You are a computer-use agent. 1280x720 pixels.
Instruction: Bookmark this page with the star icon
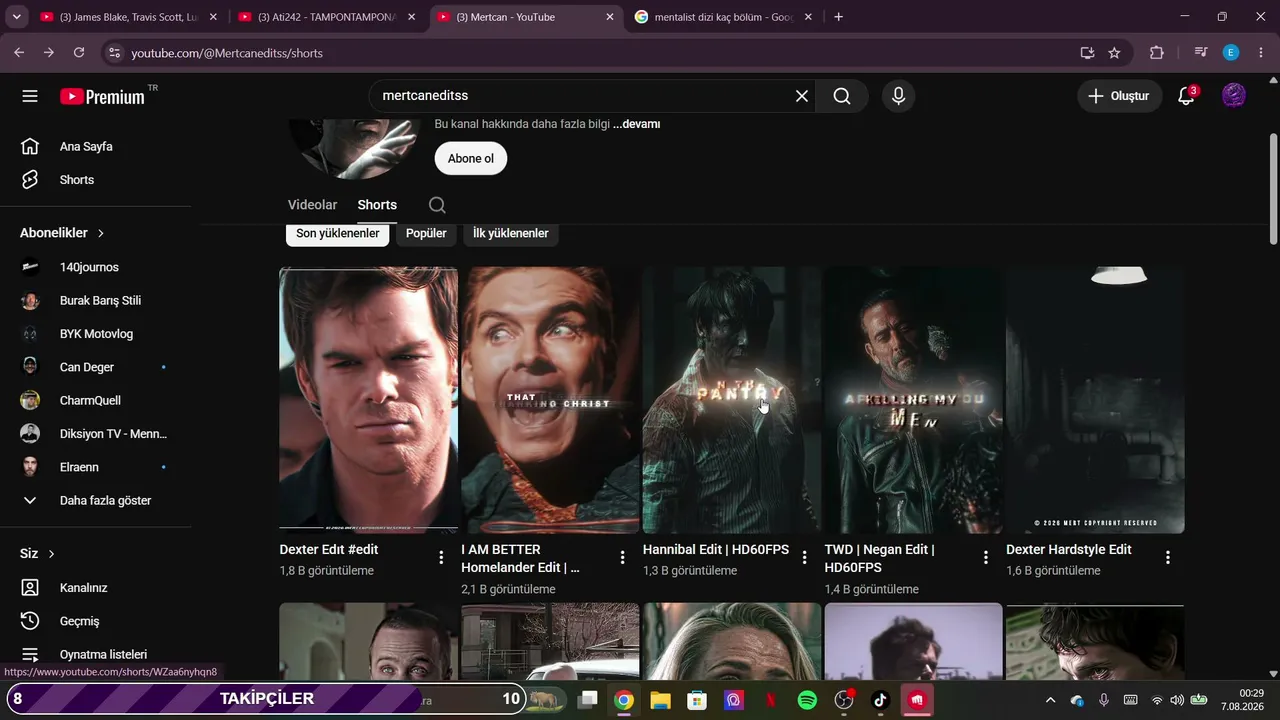click(1114, 53)
